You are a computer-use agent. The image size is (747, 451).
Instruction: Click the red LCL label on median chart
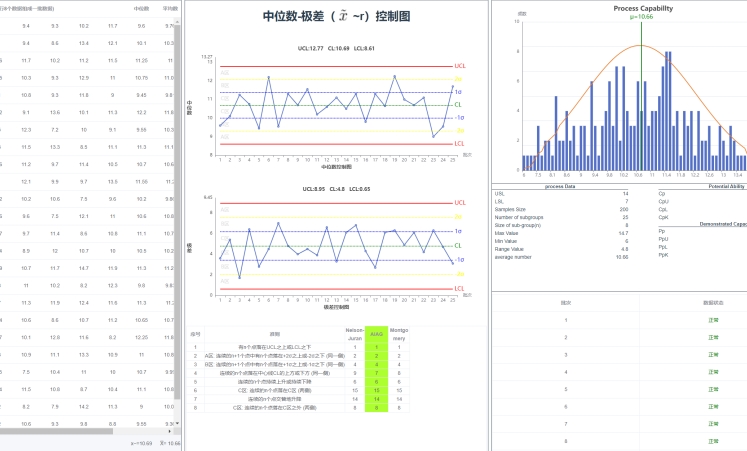tap(458, 143)
